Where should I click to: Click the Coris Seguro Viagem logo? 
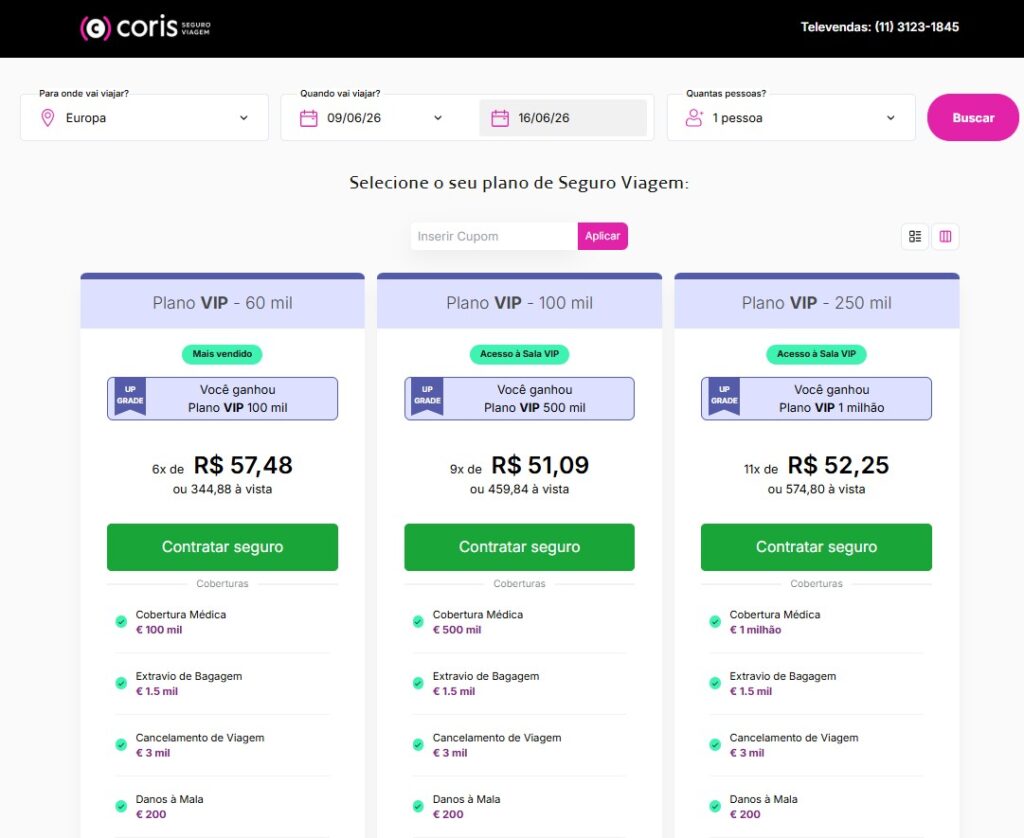(x=145, y=28)
